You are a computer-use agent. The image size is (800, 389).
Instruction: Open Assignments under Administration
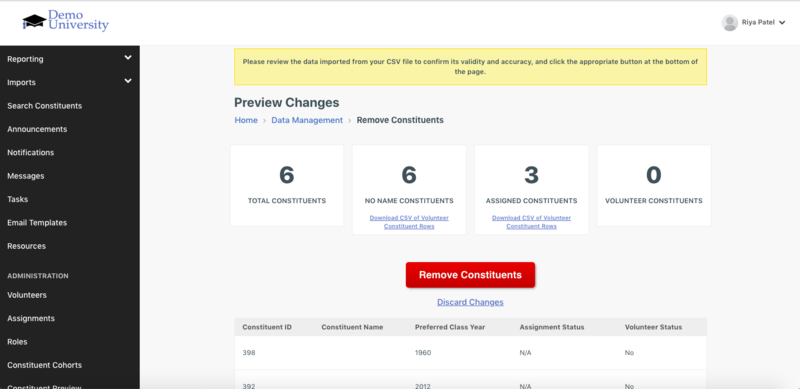(31, 319)
